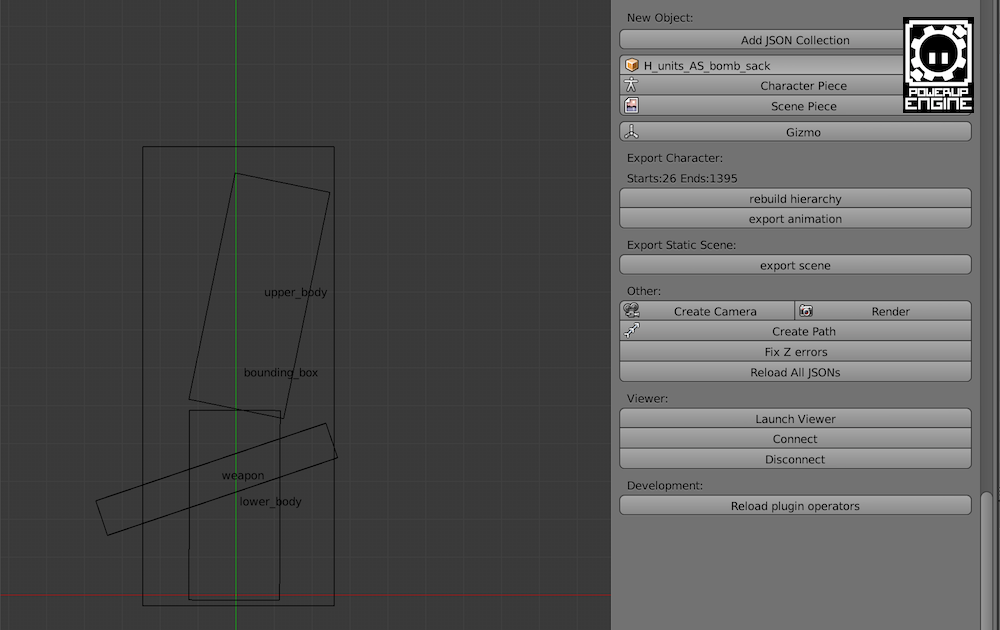The image size is (1000, 630).
Task: Select the upper_body label in viewport
Action: [295, 292]
